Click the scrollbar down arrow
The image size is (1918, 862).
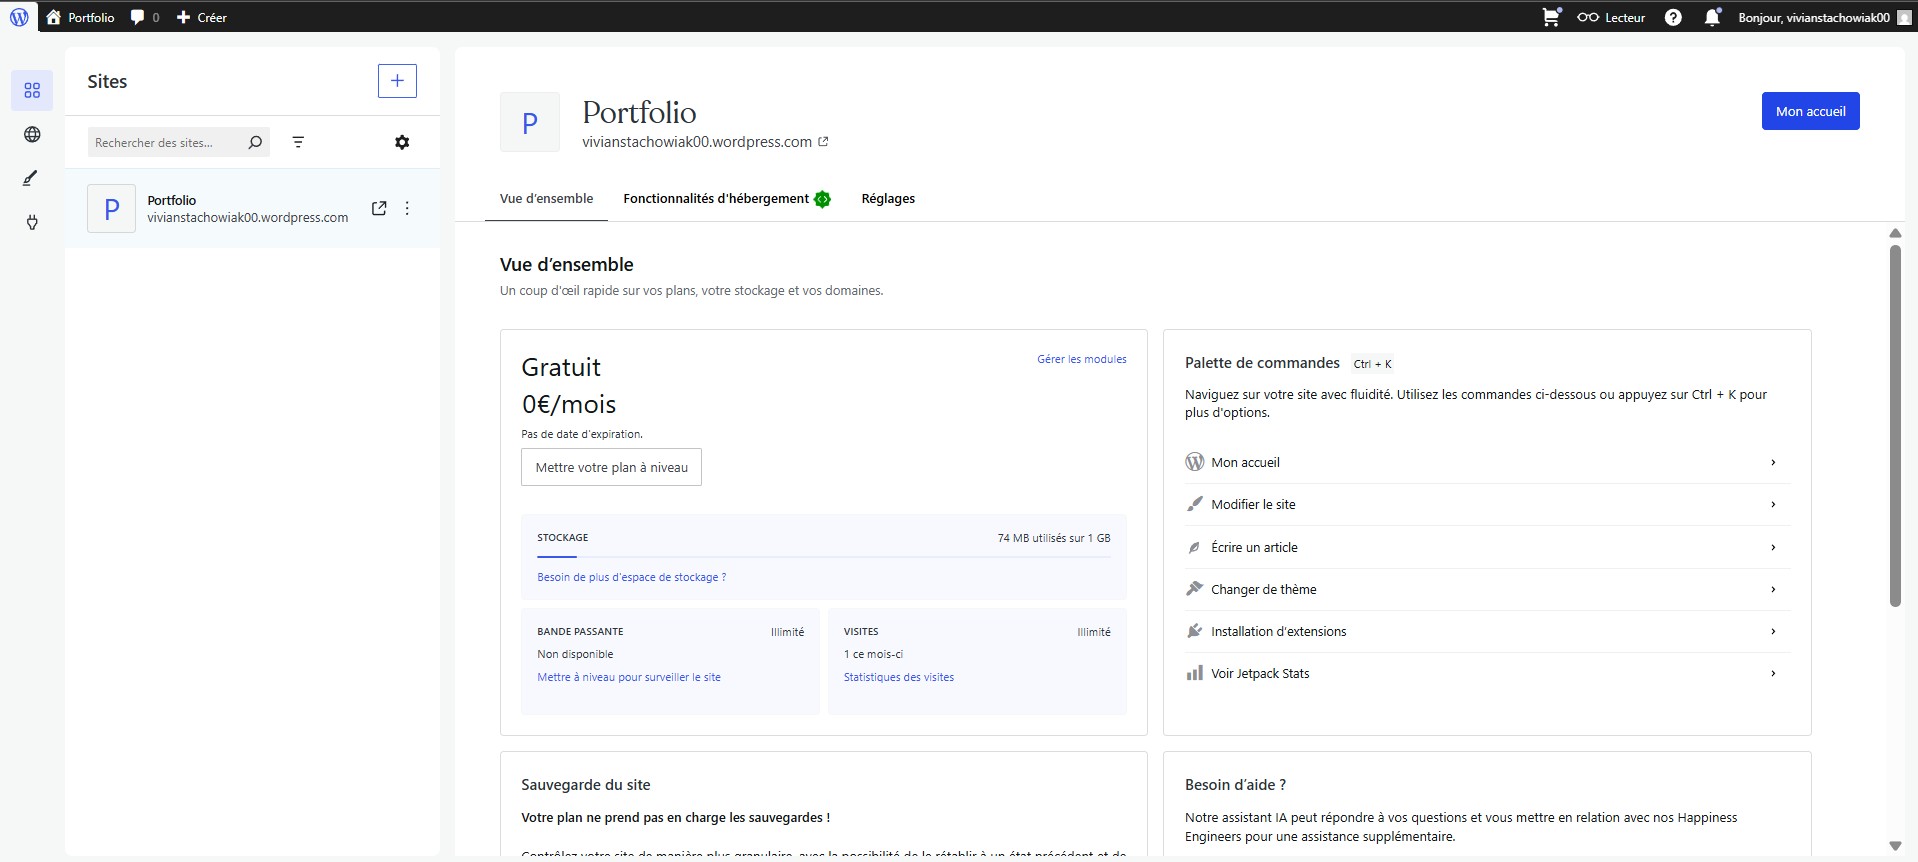1895,846
